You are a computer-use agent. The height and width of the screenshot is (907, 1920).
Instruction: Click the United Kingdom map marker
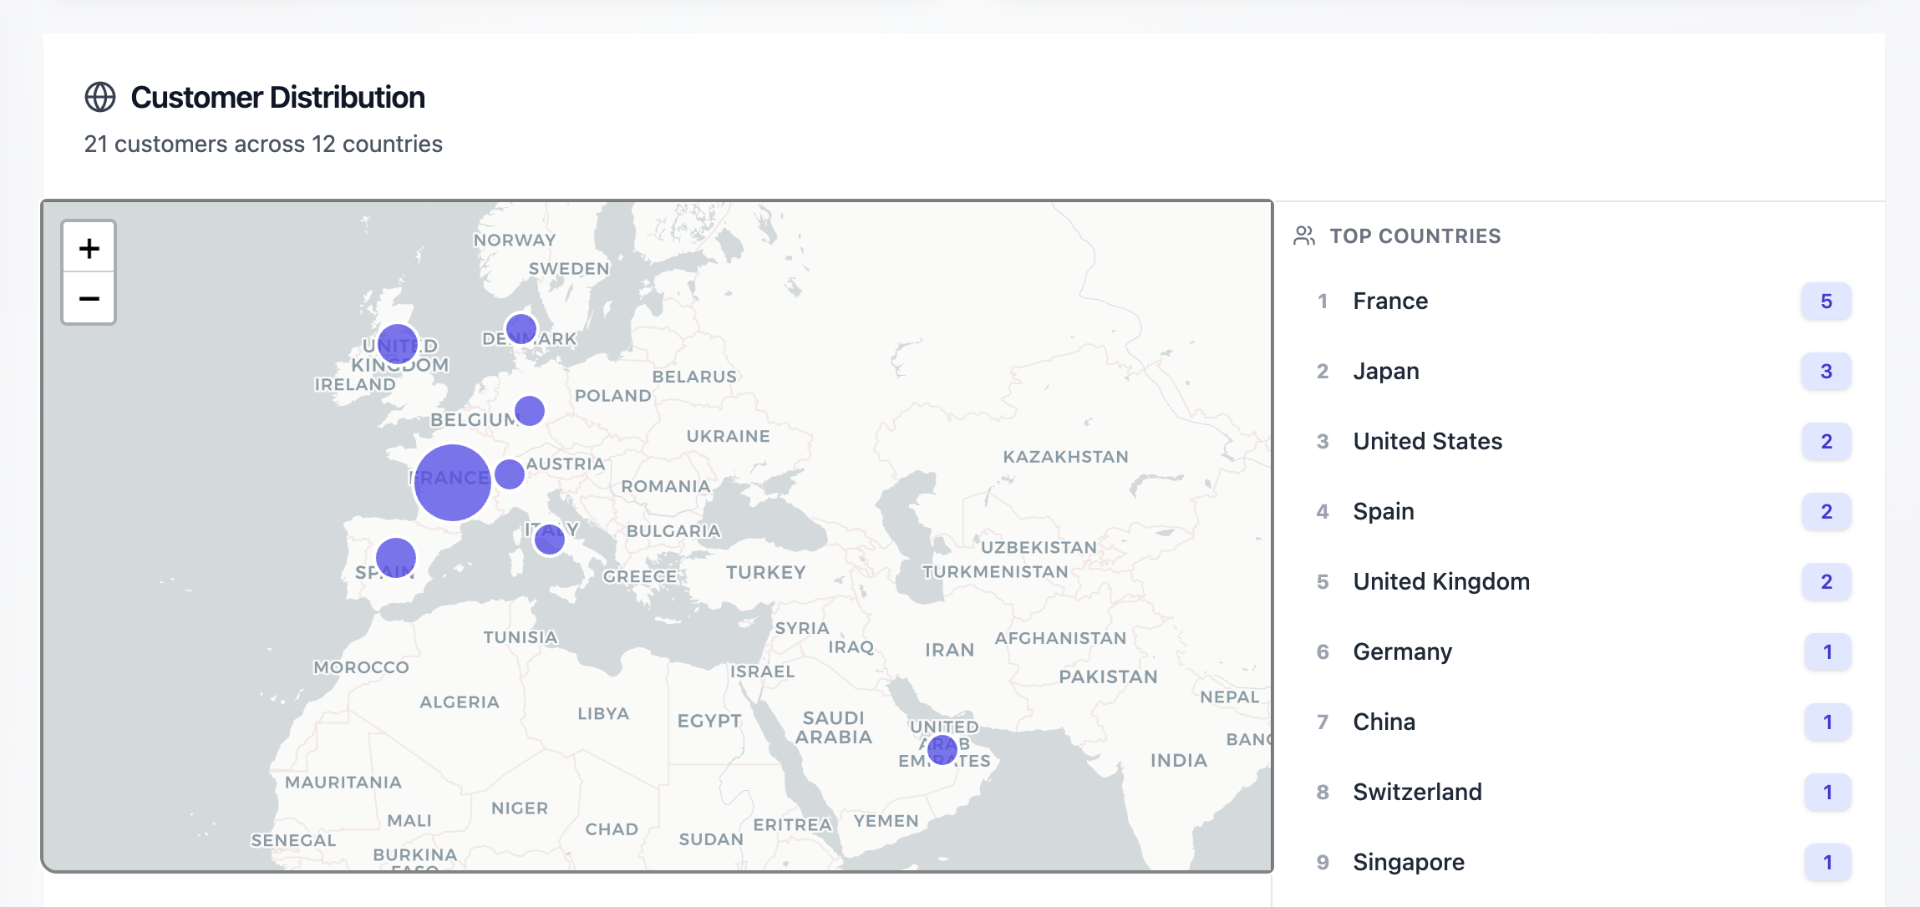click(x=398, y=344)
